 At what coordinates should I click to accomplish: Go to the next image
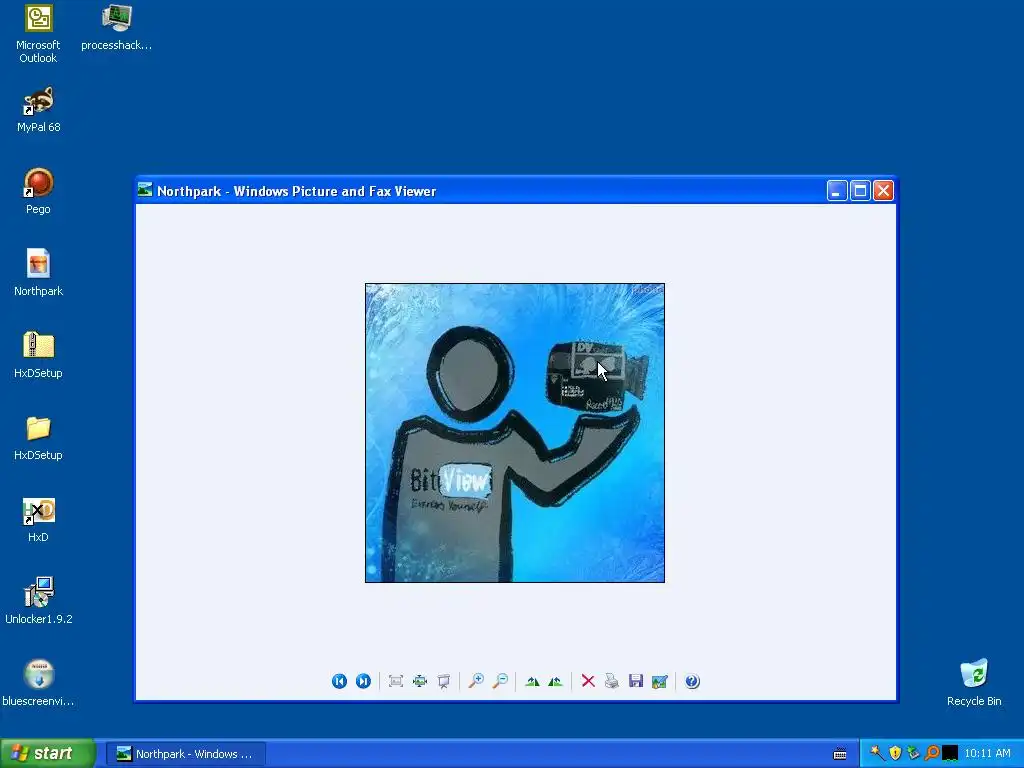(x=363, y=681)
